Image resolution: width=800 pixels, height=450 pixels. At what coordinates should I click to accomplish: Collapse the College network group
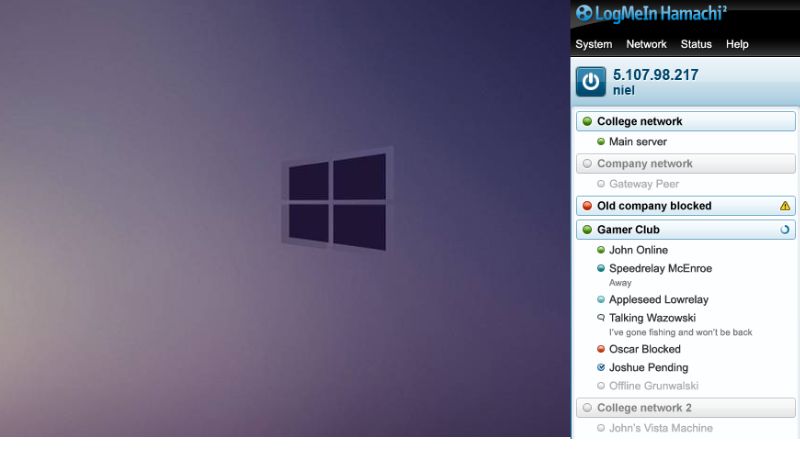[685, 121]
